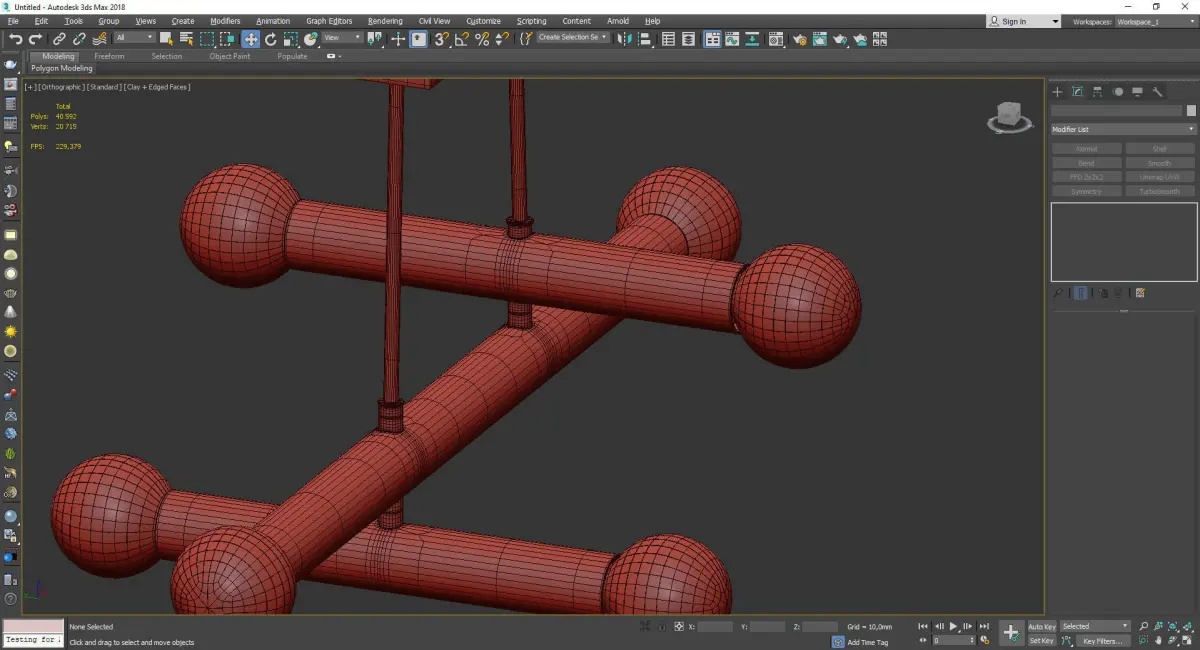Open the Mirror tool

coord(624,39)
